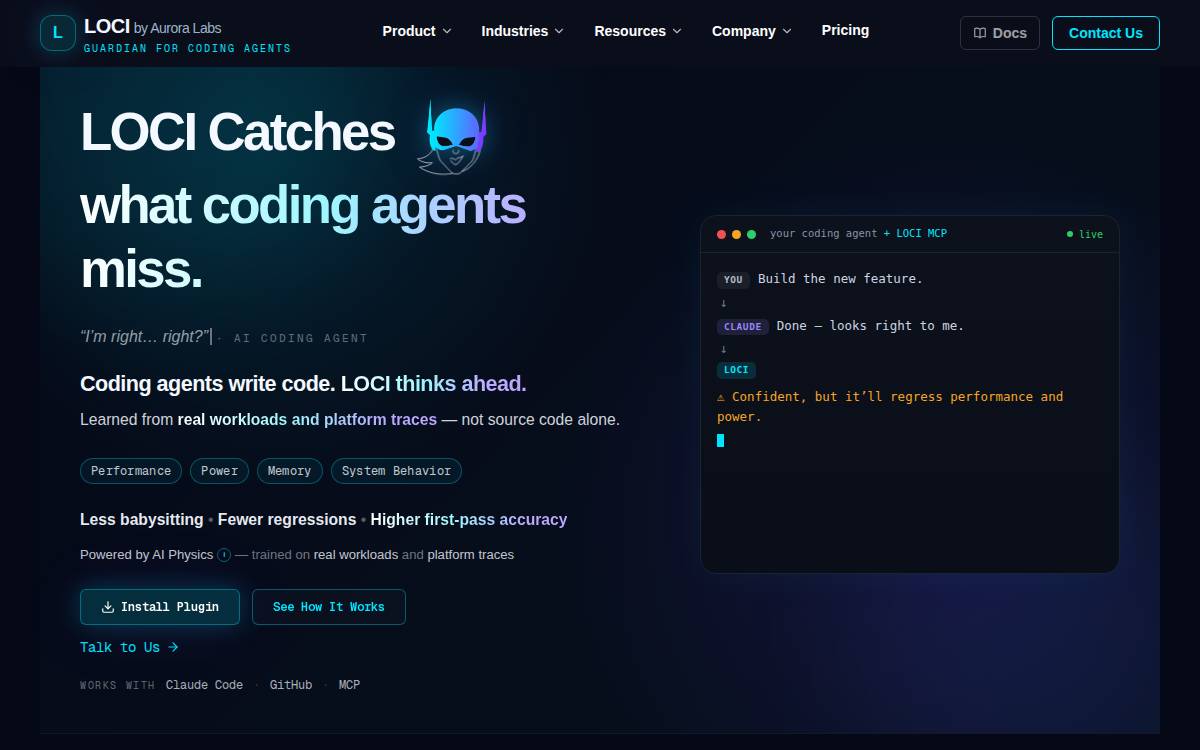Click 'Fewer regressions' text
1200x750 pixels.
[287, 520]
